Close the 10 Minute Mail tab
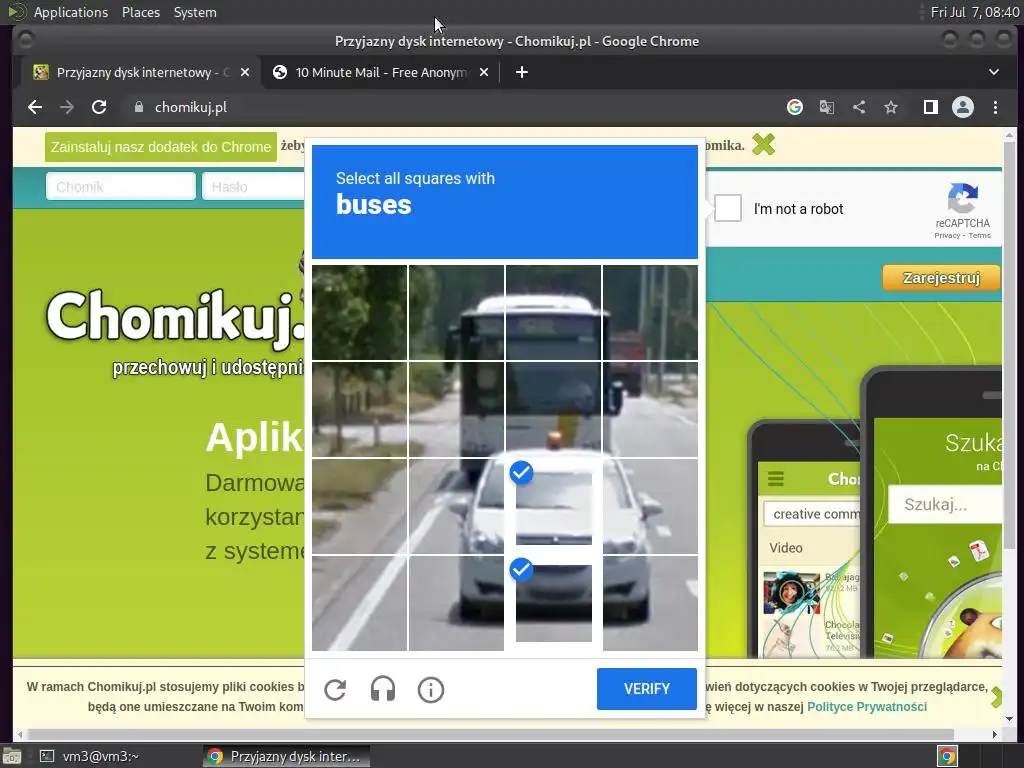 pos(484,72)
